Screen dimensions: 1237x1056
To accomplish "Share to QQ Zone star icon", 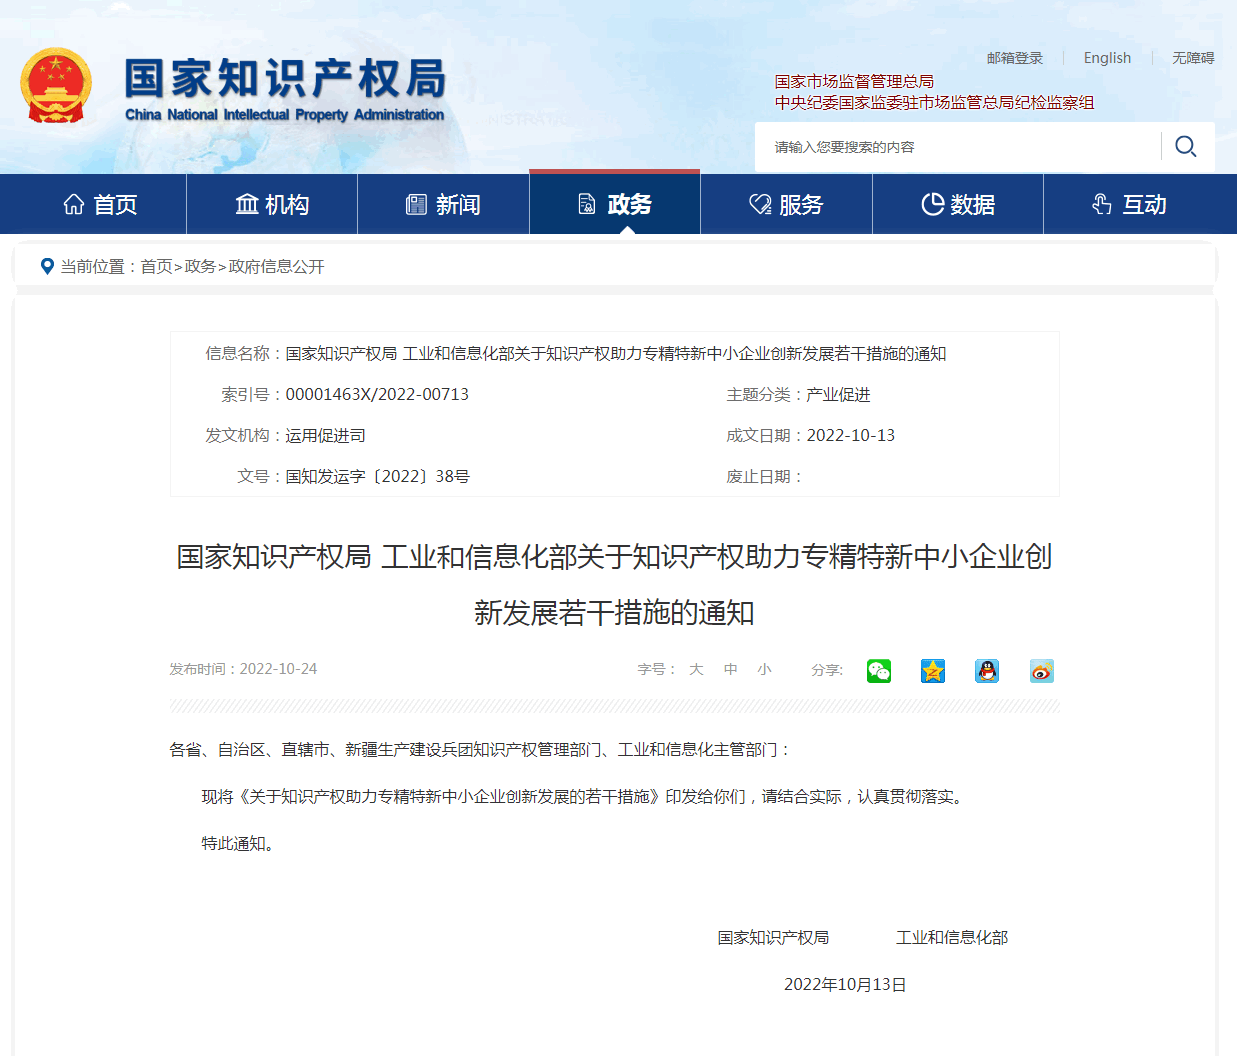I will [x=933, y=671].
